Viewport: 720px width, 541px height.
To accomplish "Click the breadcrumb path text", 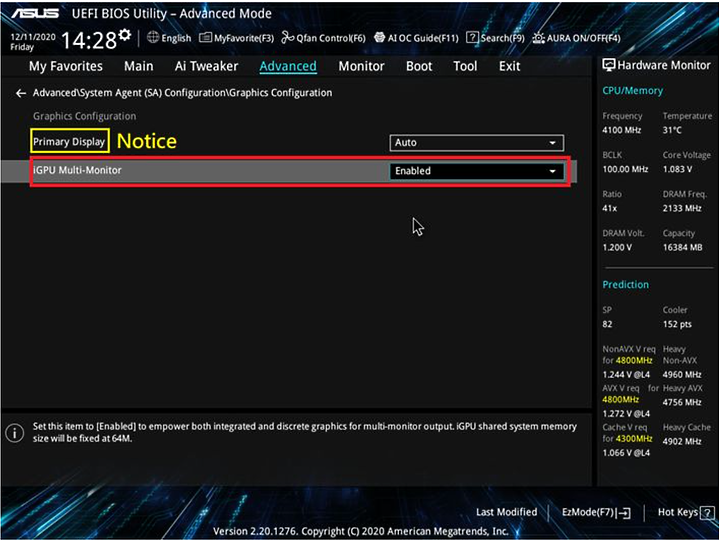I will [182, 93].
